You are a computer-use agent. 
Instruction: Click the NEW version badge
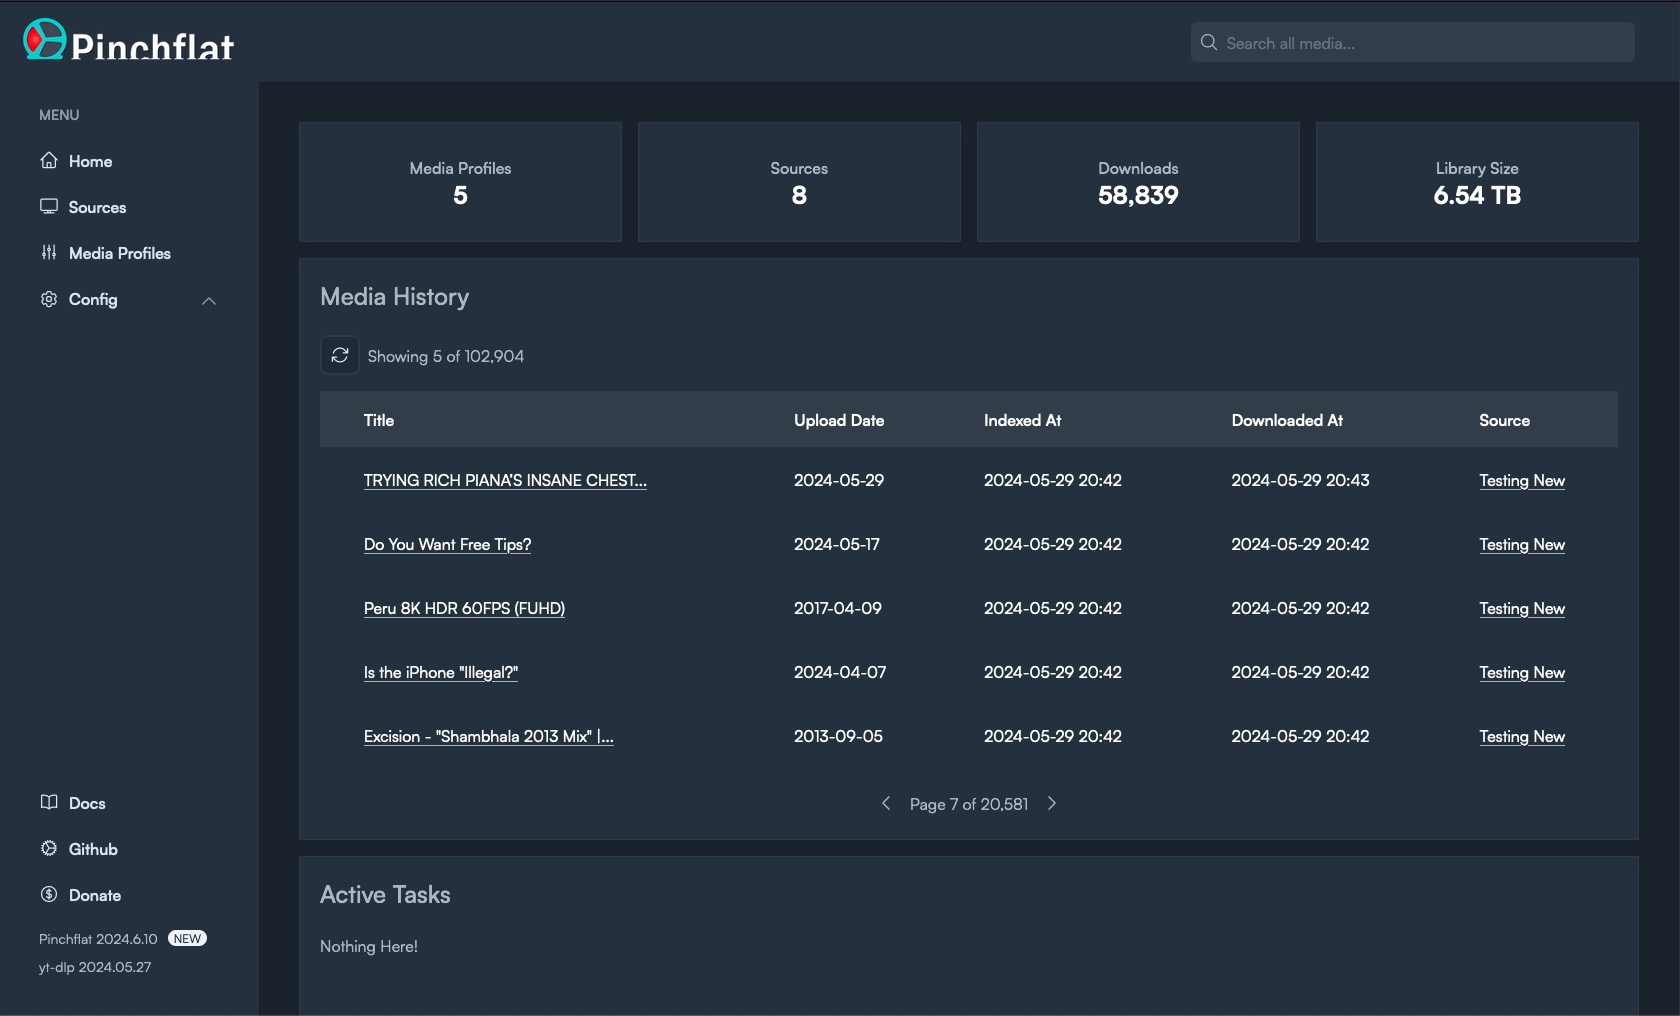coord(187,938)
